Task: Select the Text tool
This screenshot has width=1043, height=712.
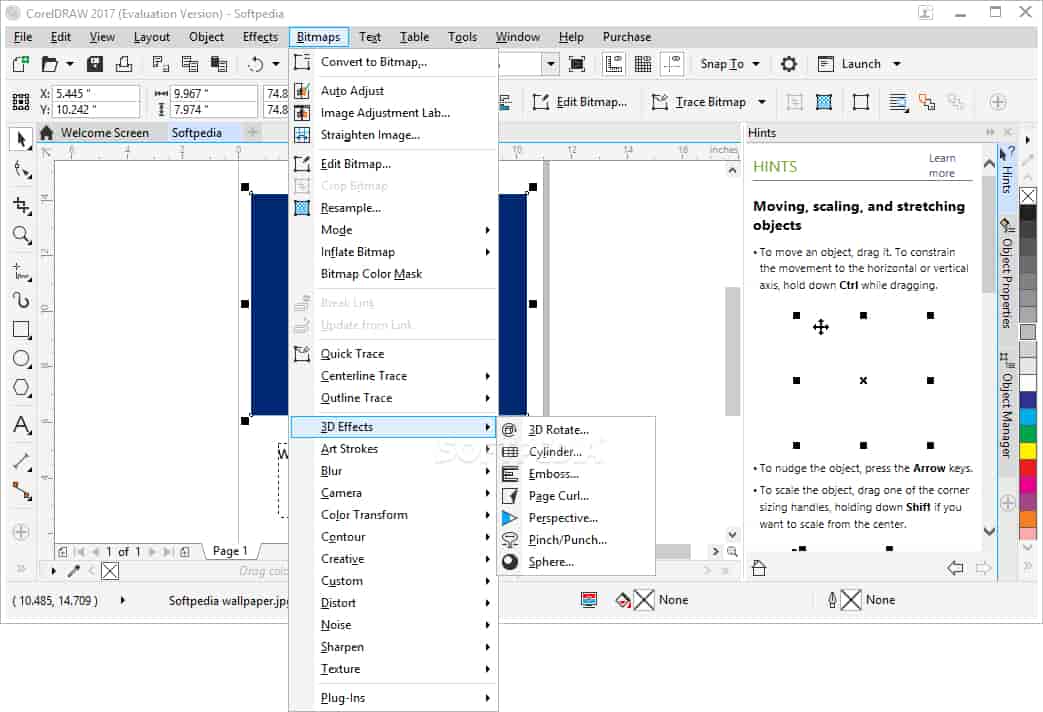Action: pos(21,425)
